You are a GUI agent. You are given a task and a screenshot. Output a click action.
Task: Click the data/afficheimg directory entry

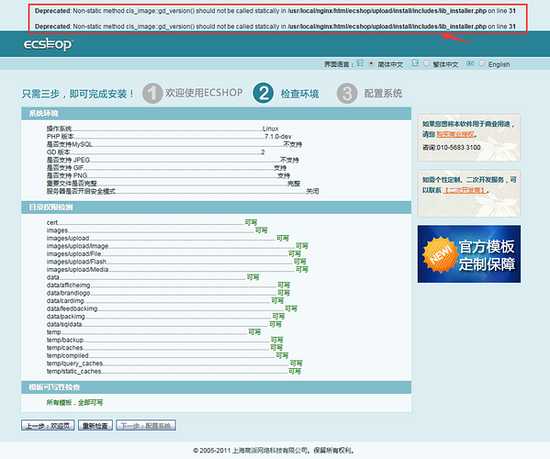click(68, 285)
